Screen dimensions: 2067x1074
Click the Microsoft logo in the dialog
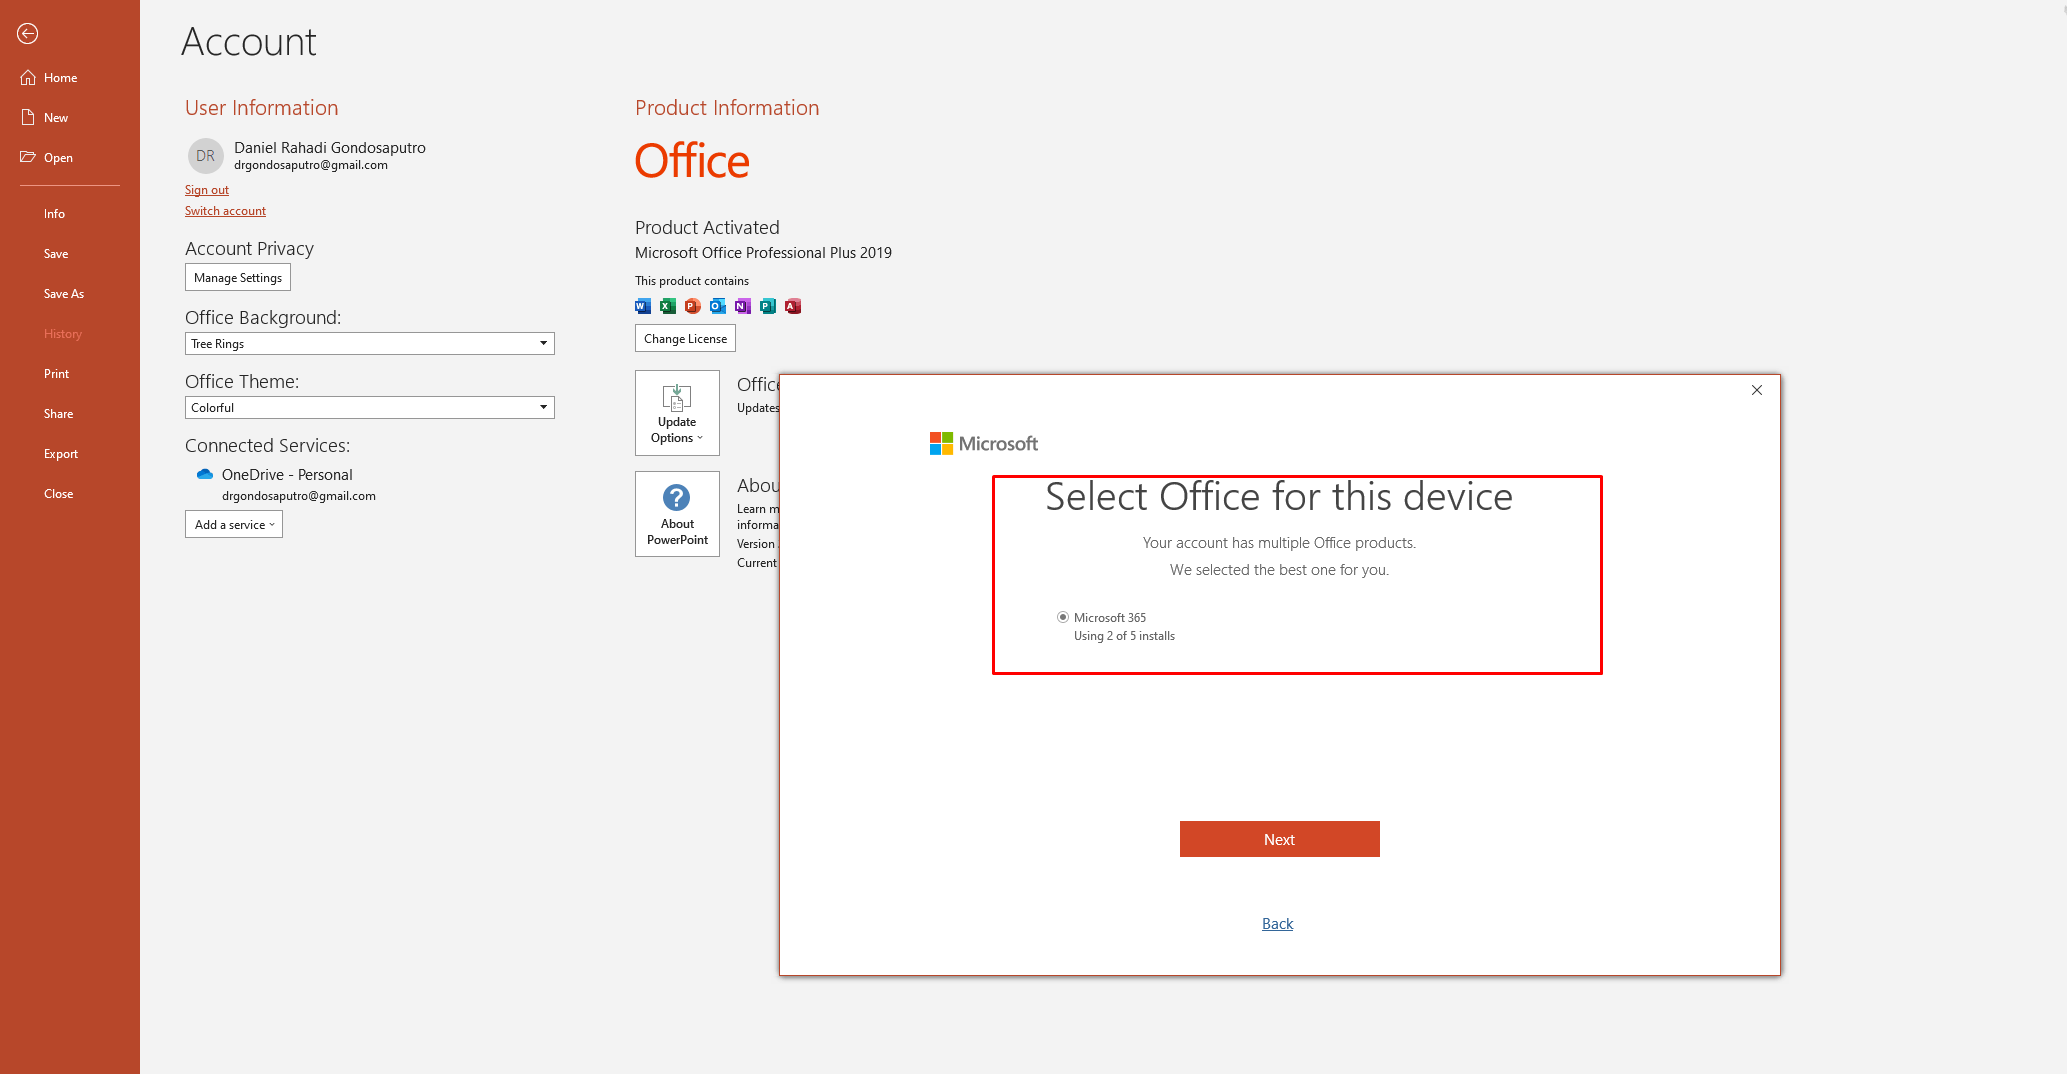pos(984,444)
